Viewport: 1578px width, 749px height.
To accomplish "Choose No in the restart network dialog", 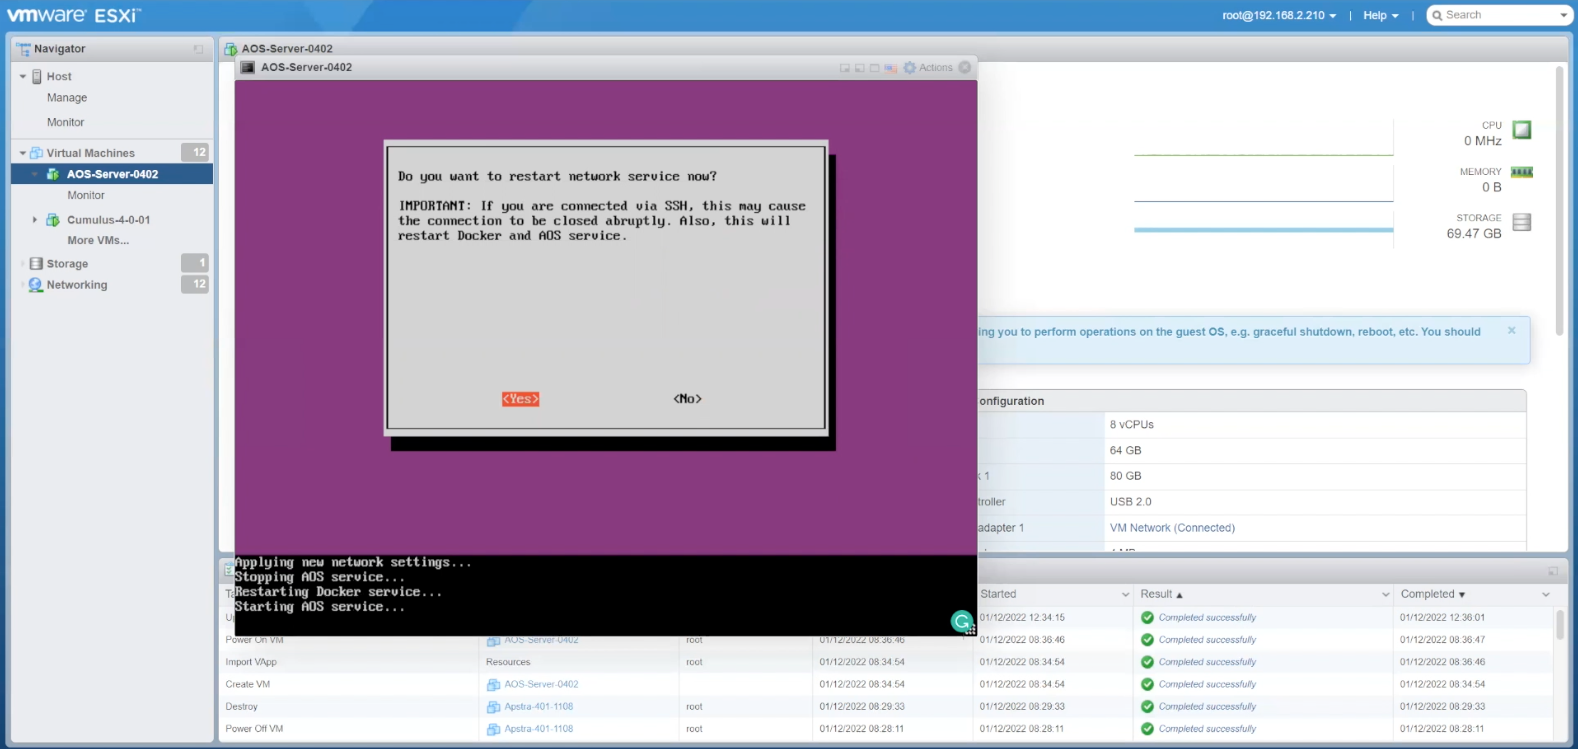I will pos(688,399).
